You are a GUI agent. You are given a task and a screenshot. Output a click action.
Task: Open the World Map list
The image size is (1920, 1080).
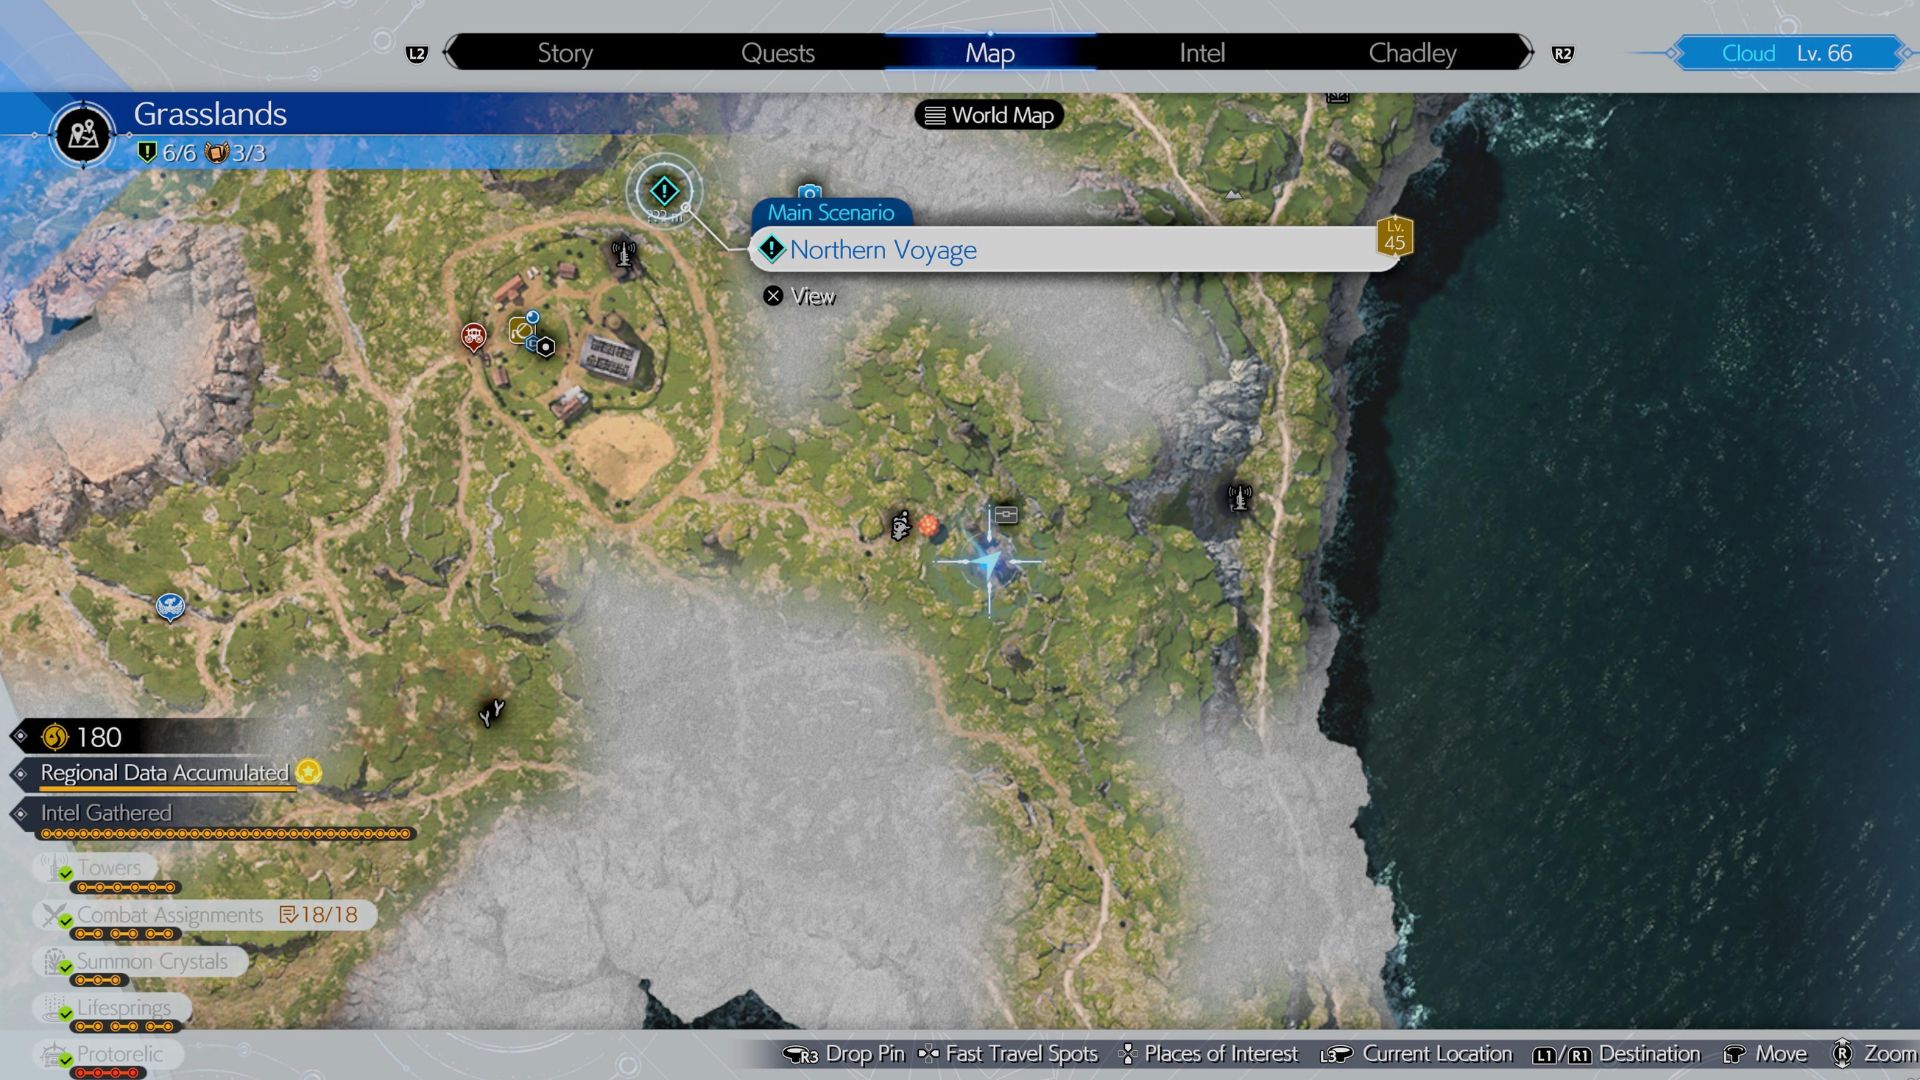point(989,115)
